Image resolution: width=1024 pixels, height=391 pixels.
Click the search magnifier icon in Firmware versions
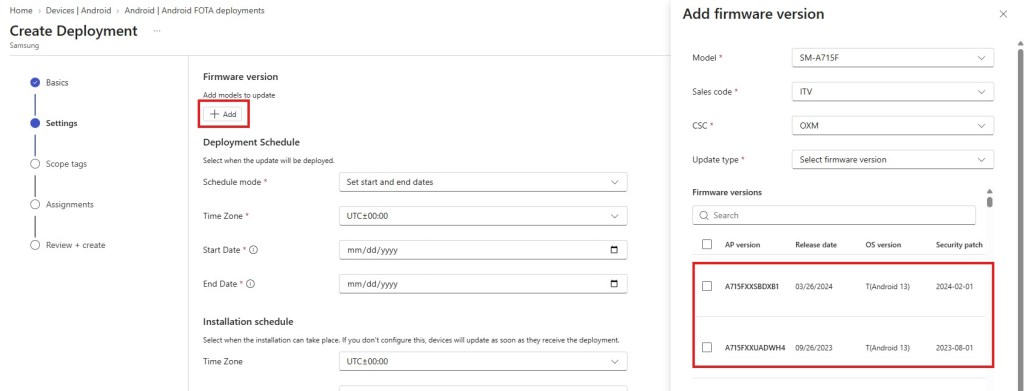(x=704, y=215)
